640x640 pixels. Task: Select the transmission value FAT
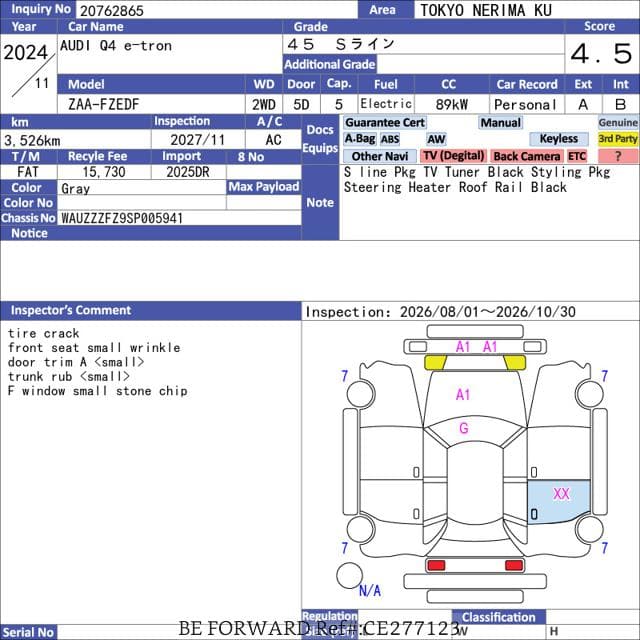click(x=28, y=172)
